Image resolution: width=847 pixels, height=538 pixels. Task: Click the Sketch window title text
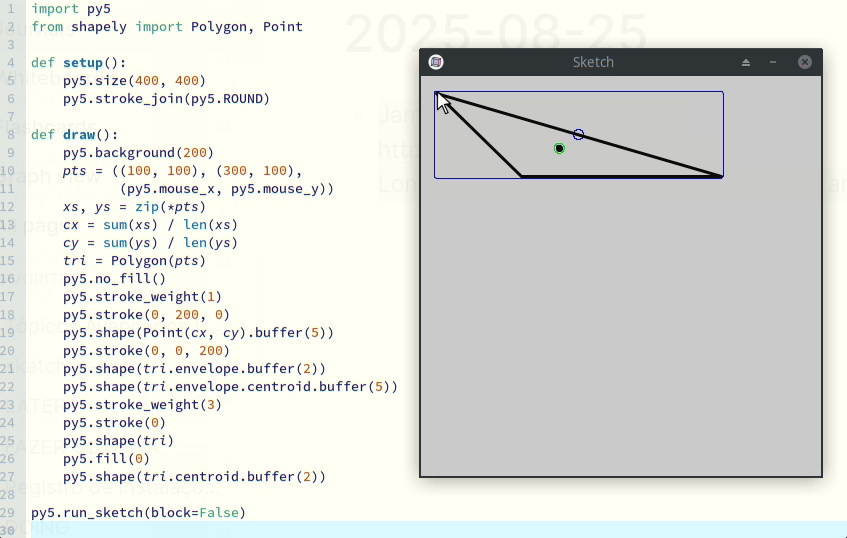pyautogui.click(x=593, y=62)
